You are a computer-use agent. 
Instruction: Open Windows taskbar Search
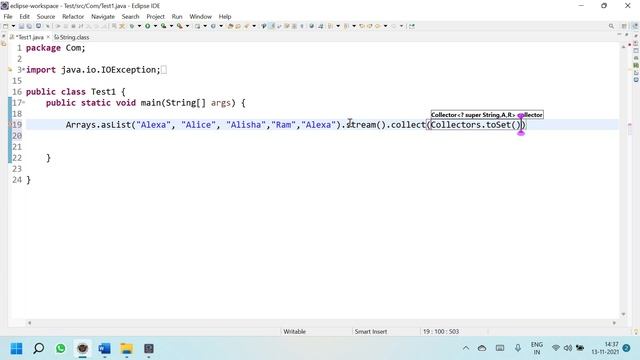[x=39, y=349]
